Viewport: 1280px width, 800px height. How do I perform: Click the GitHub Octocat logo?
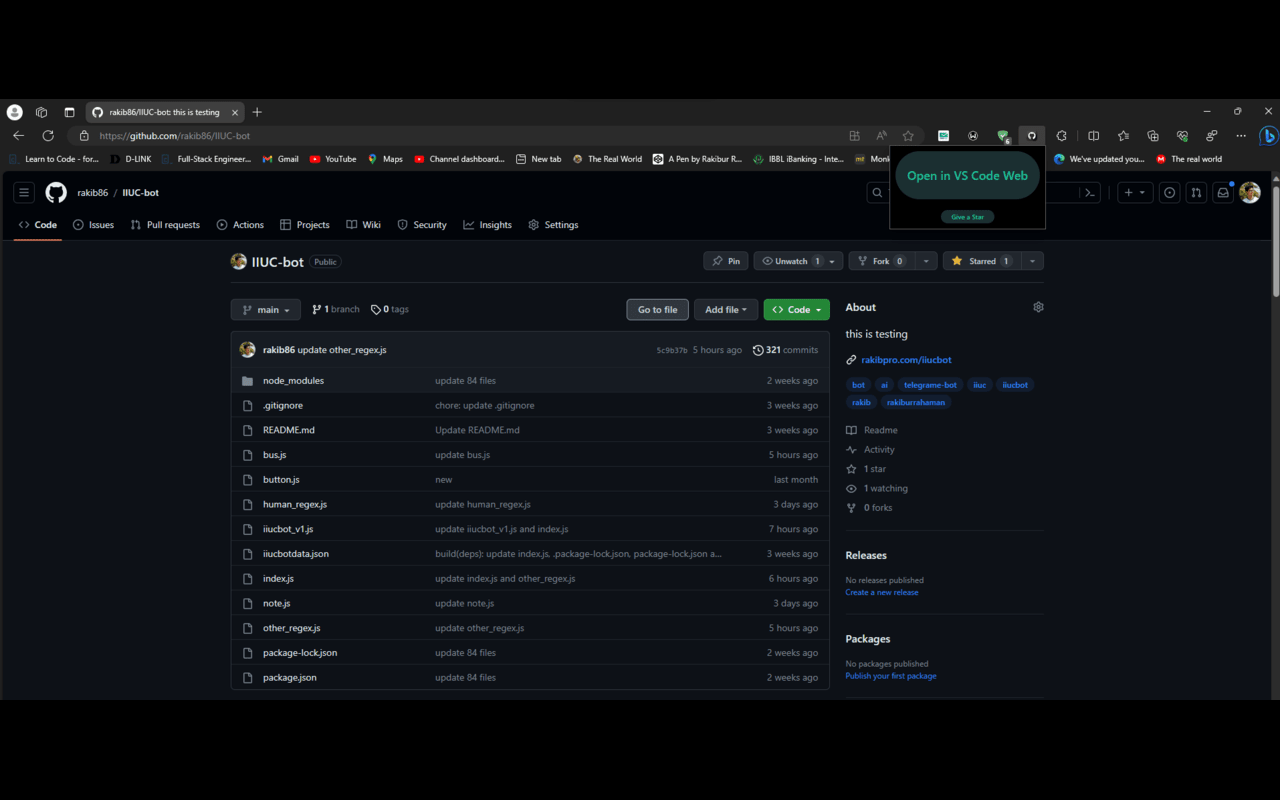point(56,192)
